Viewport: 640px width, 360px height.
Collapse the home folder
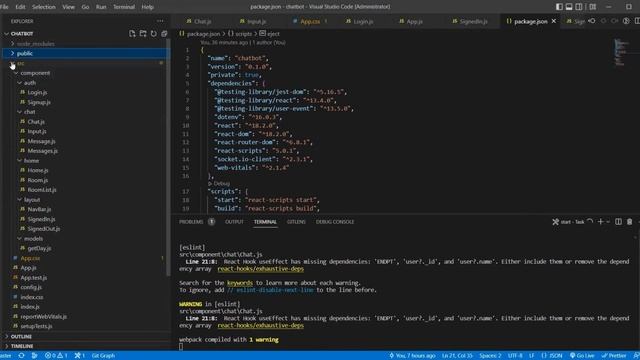coord(86,160)
